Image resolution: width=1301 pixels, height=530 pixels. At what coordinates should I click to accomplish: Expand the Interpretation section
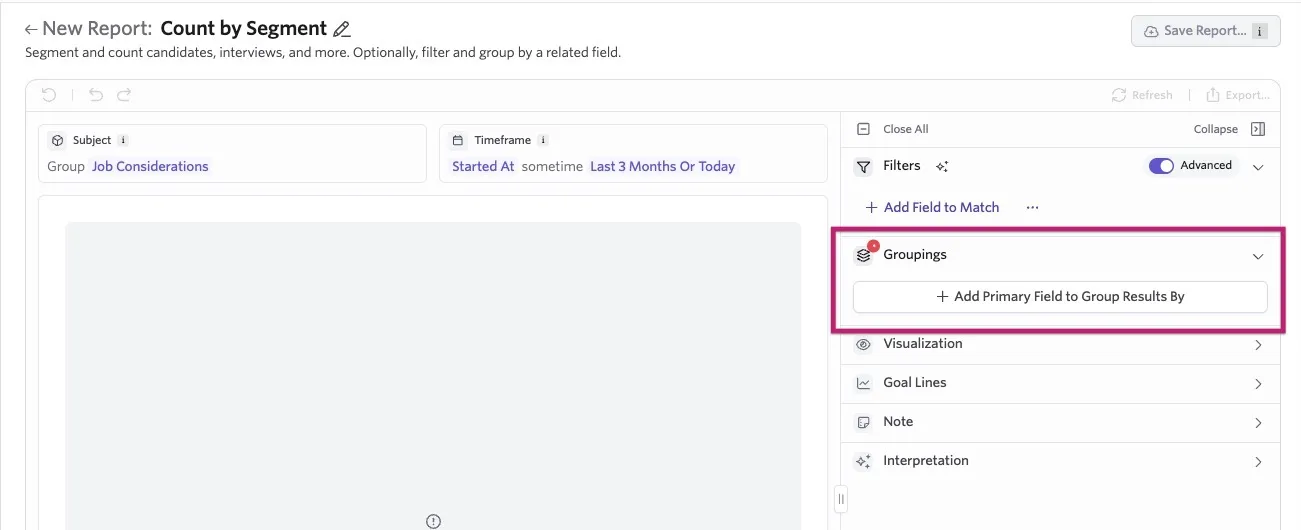point(1258,462)
